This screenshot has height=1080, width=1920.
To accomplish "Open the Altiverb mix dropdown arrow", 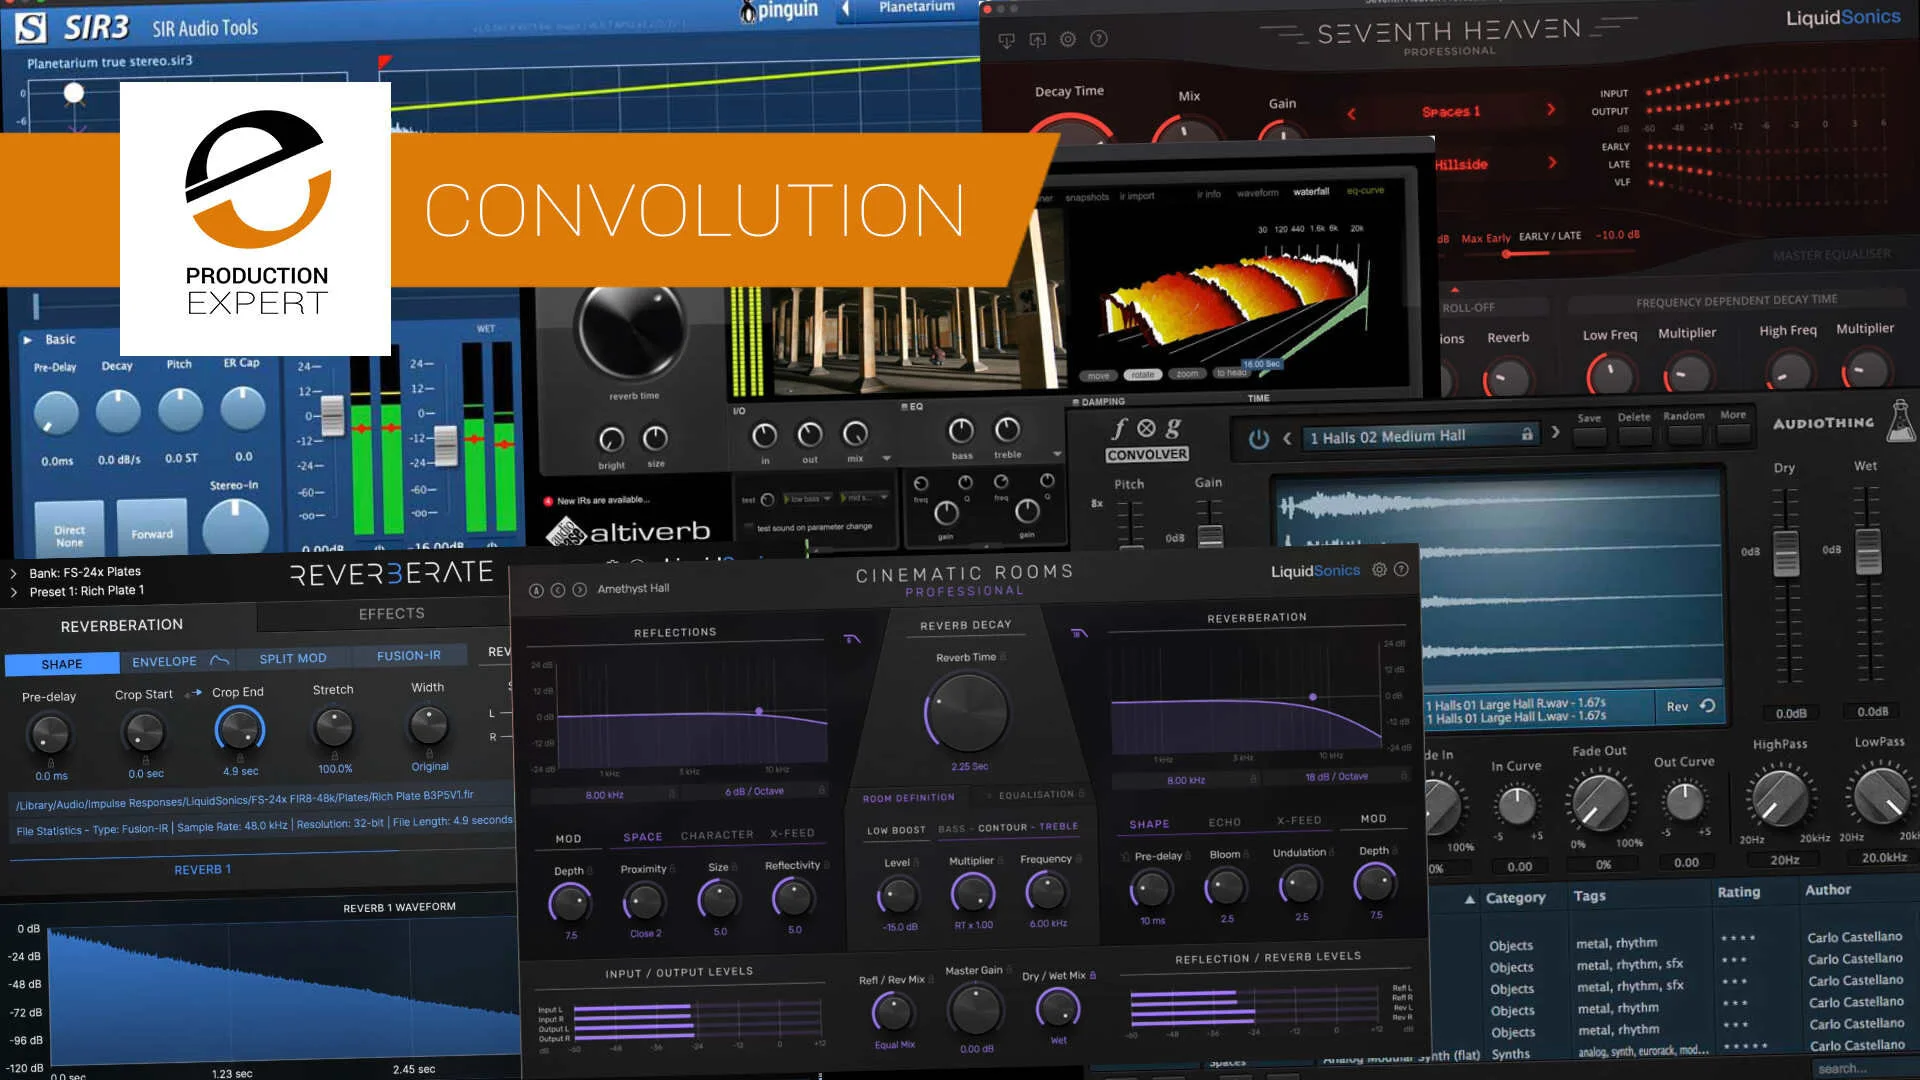I will (x=886, y=458).
